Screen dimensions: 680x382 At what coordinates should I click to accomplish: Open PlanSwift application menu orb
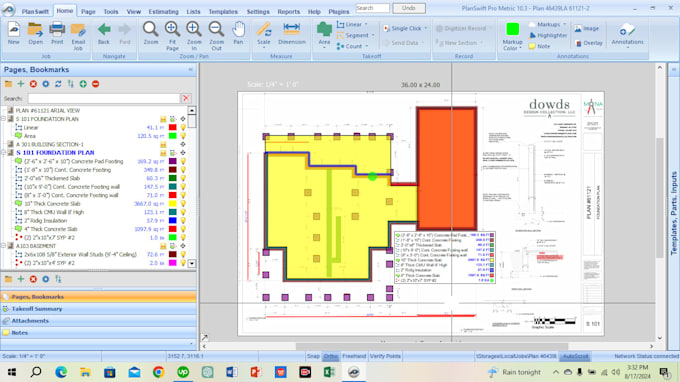point(8,9)
